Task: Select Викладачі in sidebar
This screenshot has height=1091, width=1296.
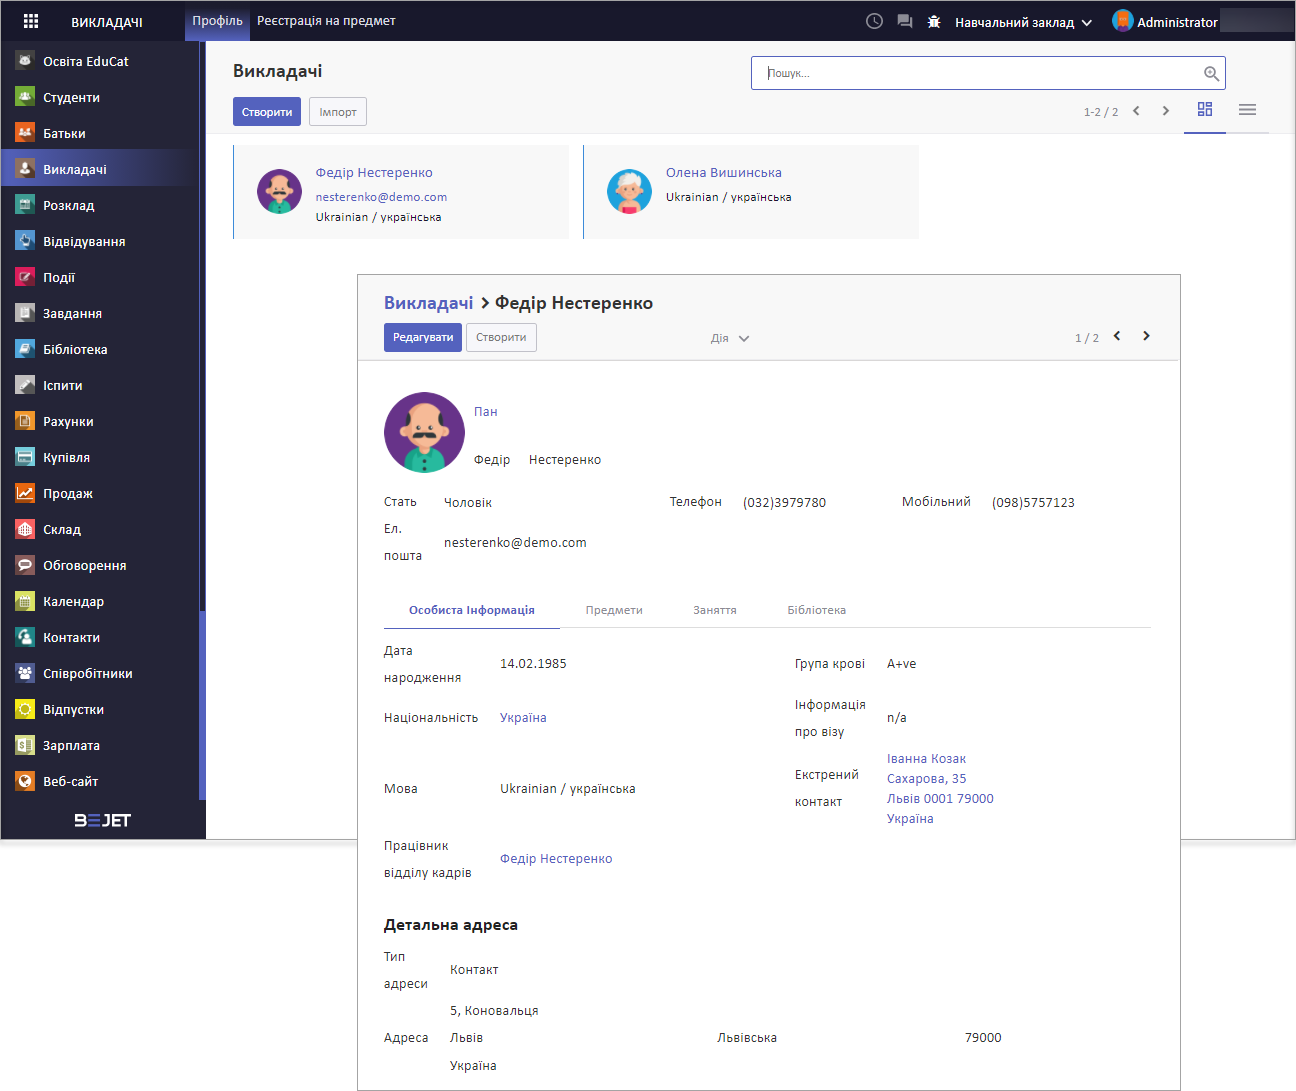Action: point(100,169)
